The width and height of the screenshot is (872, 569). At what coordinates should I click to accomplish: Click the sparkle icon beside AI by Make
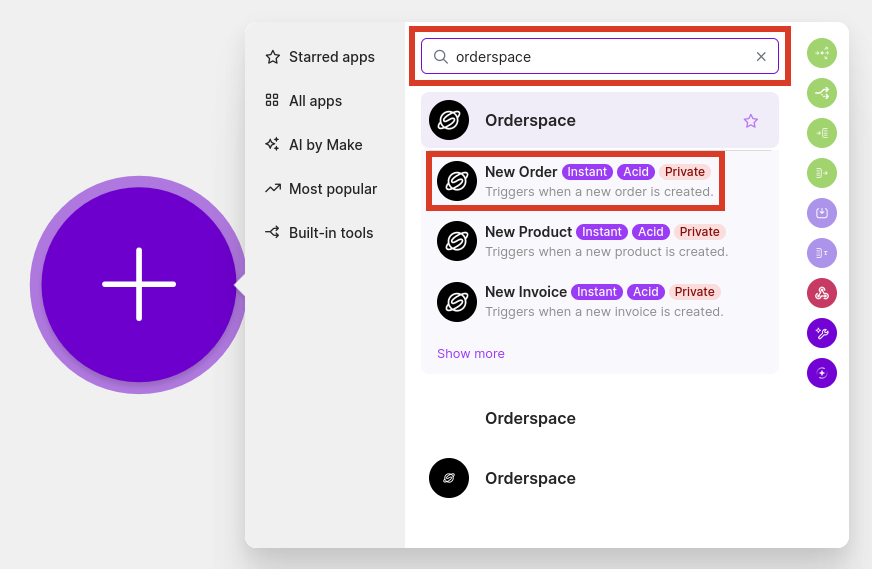click(272, 144)
